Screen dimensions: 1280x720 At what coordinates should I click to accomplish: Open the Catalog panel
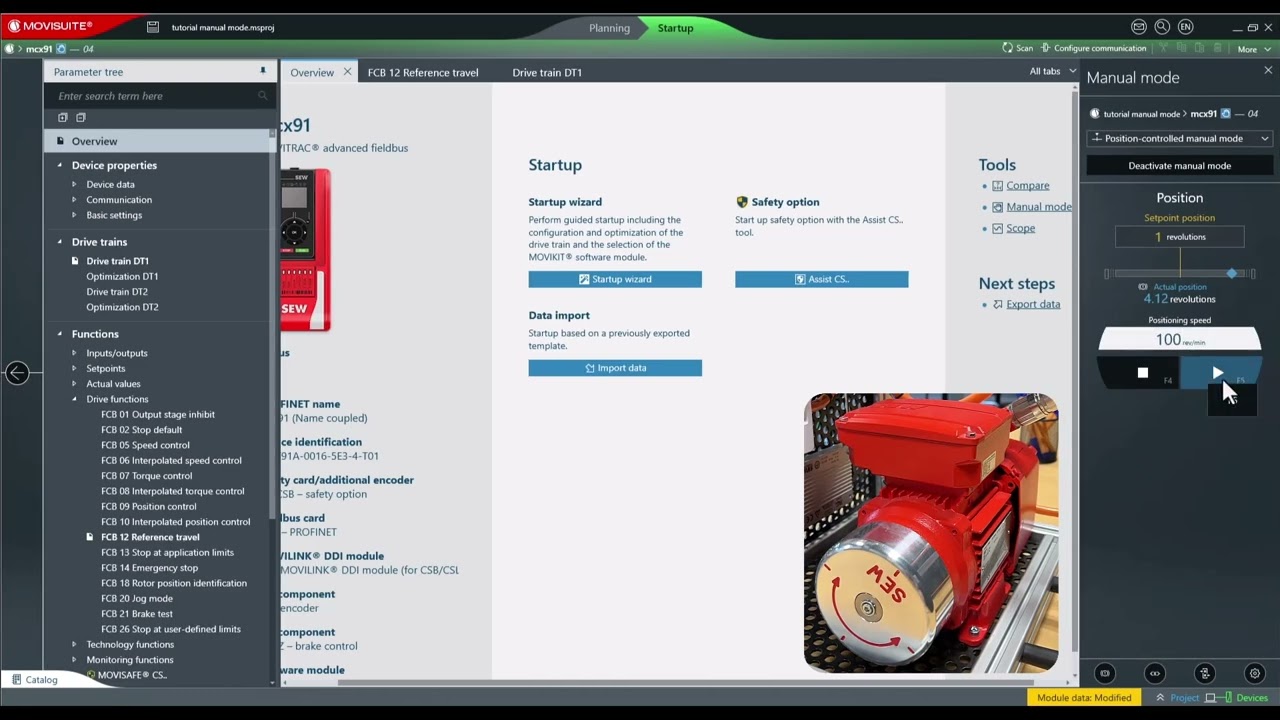[34, 680]
